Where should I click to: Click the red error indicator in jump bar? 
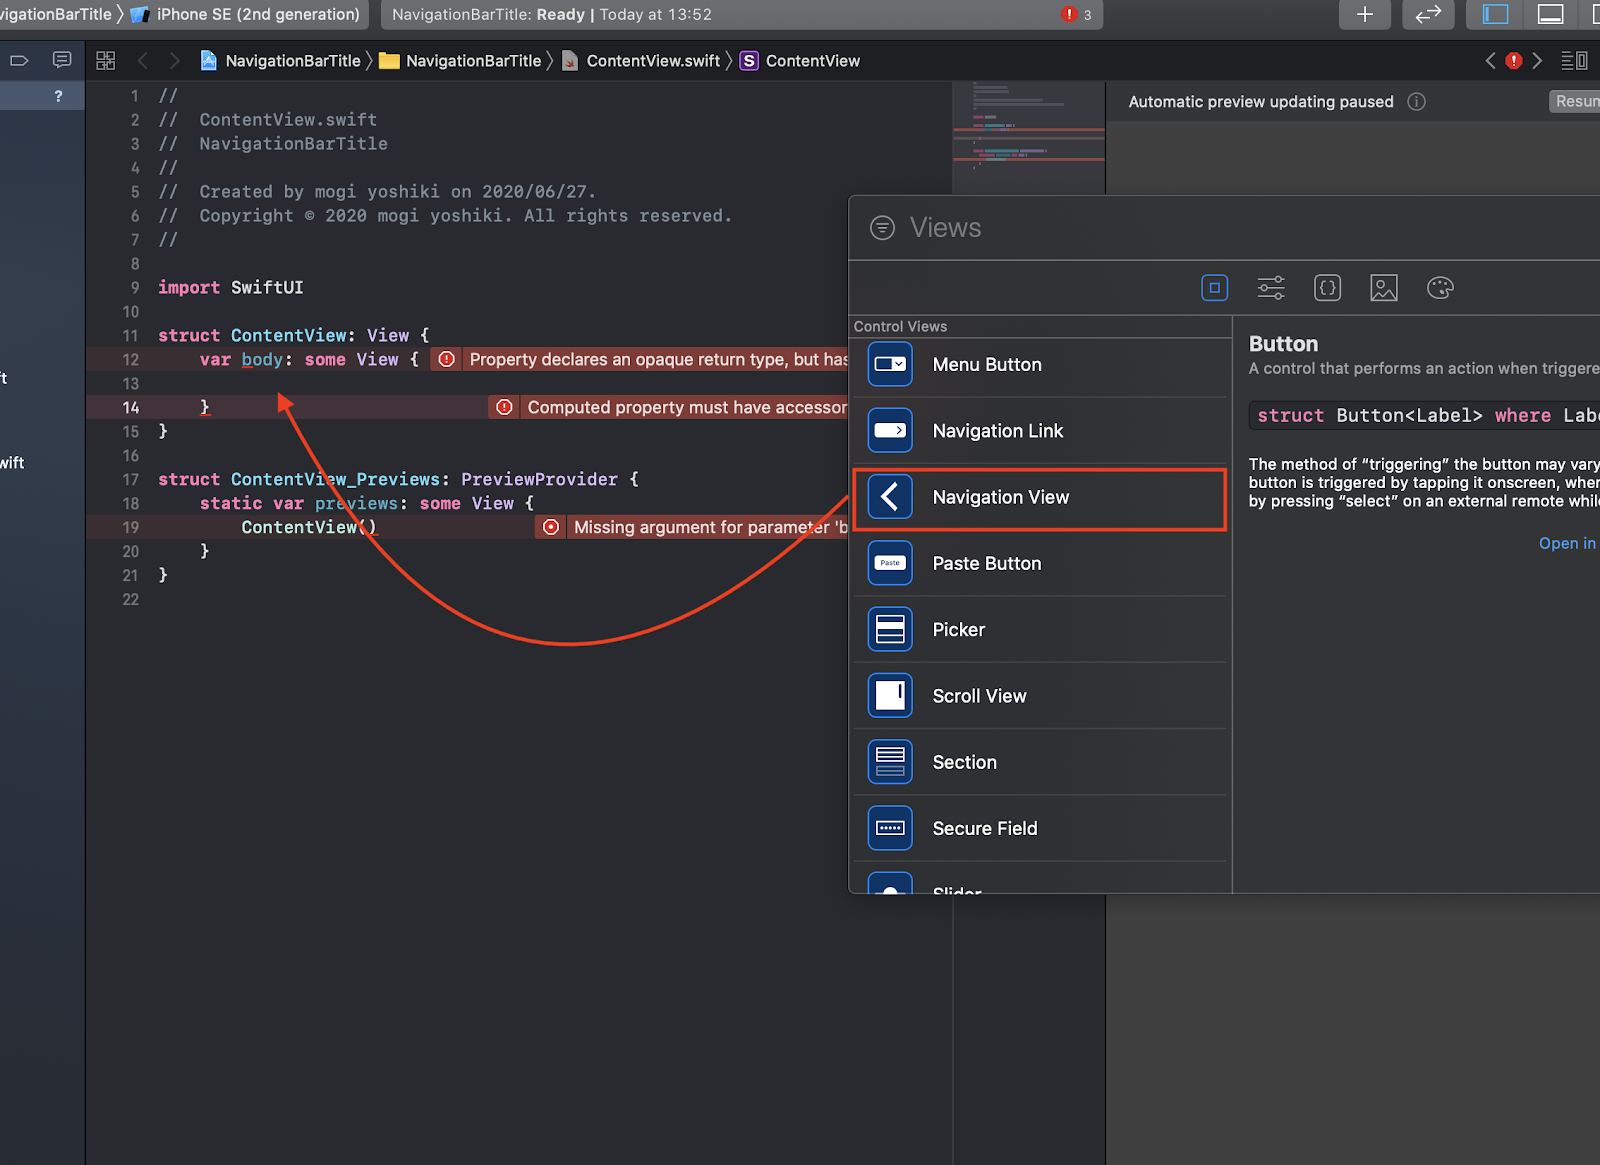coord(1514,61)
